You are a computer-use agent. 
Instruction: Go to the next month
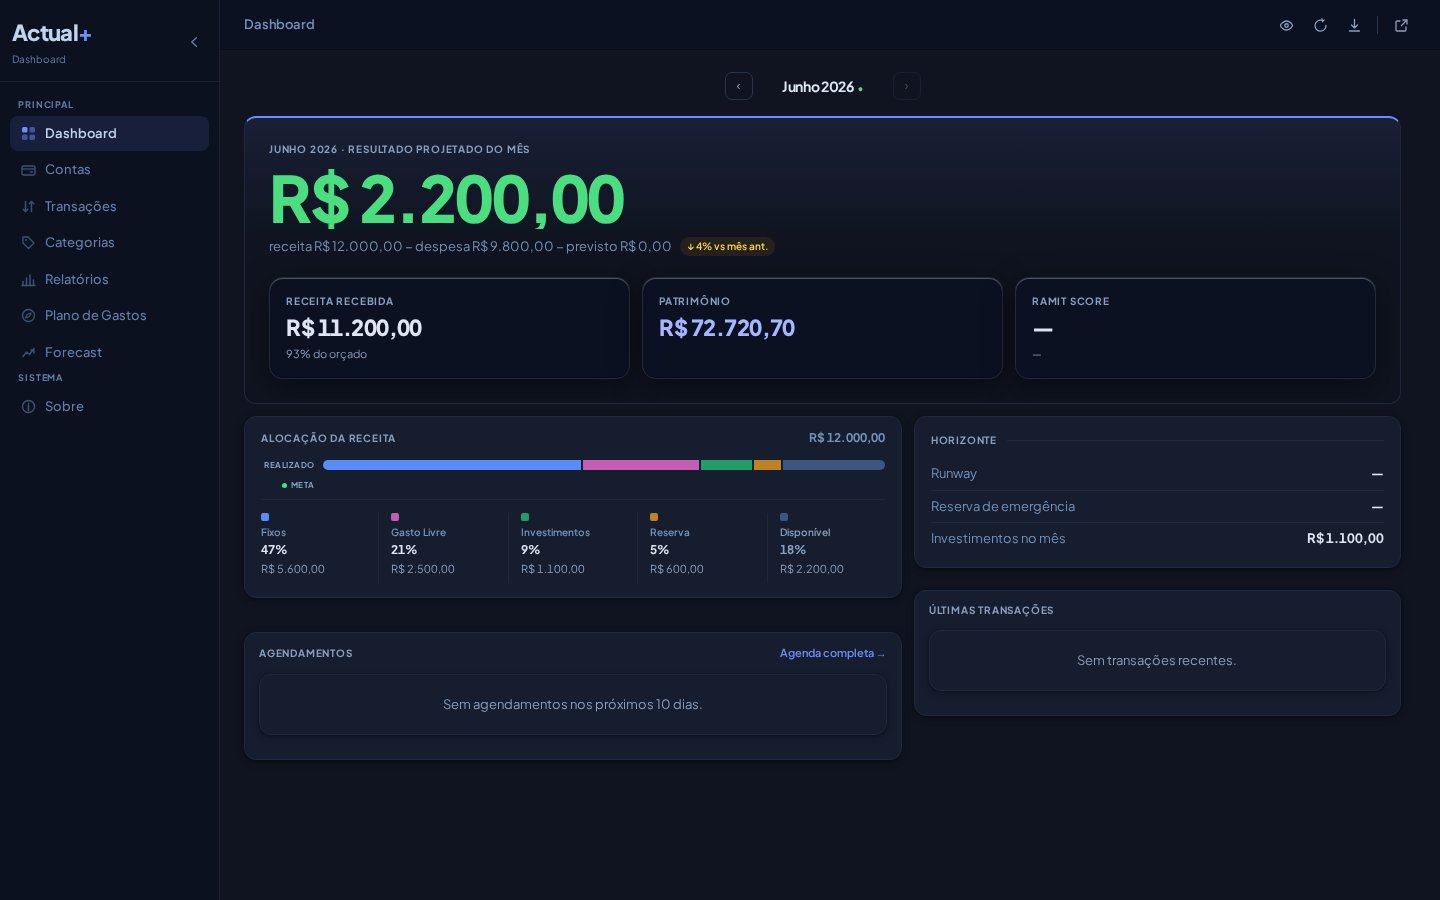click(906, 86)
